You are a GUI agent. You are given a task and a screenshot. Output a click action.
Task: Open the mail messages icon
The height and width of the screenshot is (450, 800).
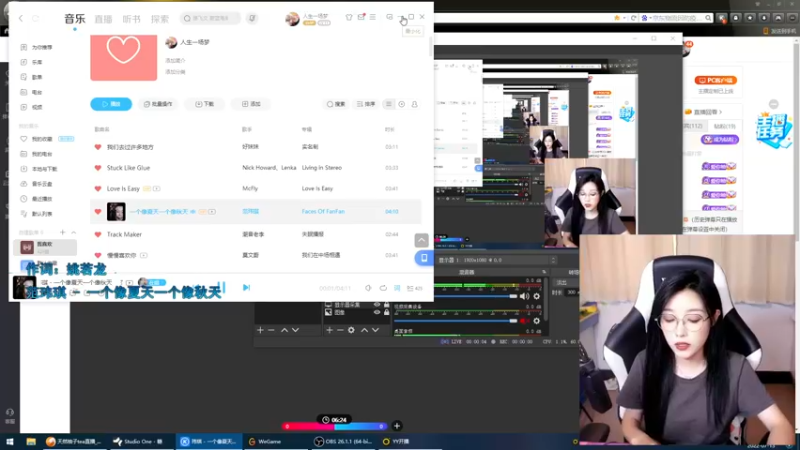pos(361,17)
